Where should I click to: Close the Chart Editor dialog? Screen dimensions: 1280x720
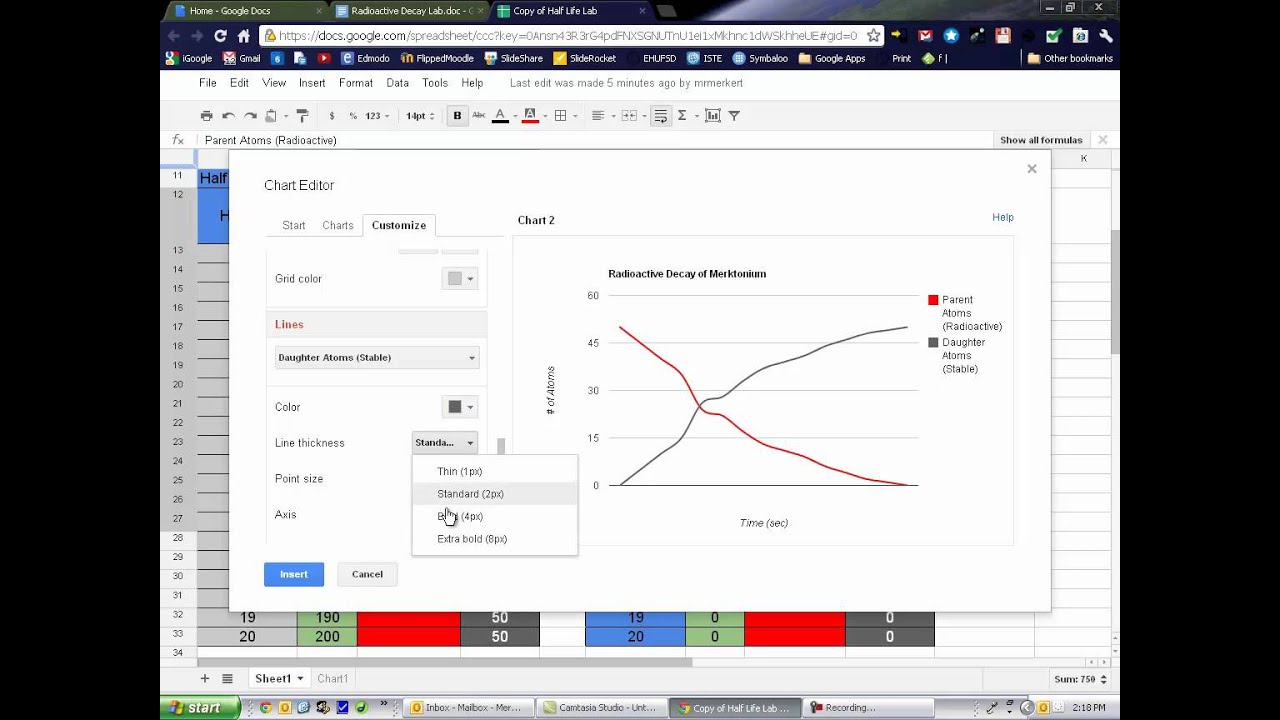click(1032, 169)
